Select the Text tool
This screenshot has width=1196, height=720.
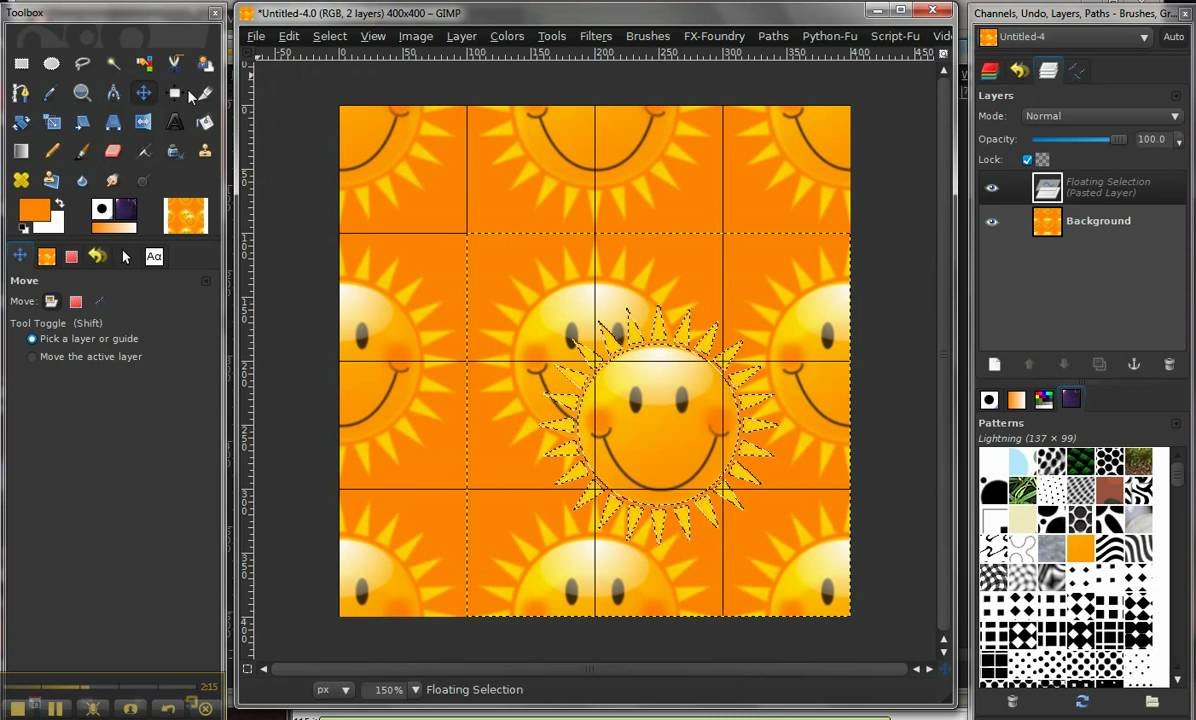[175, 122]
